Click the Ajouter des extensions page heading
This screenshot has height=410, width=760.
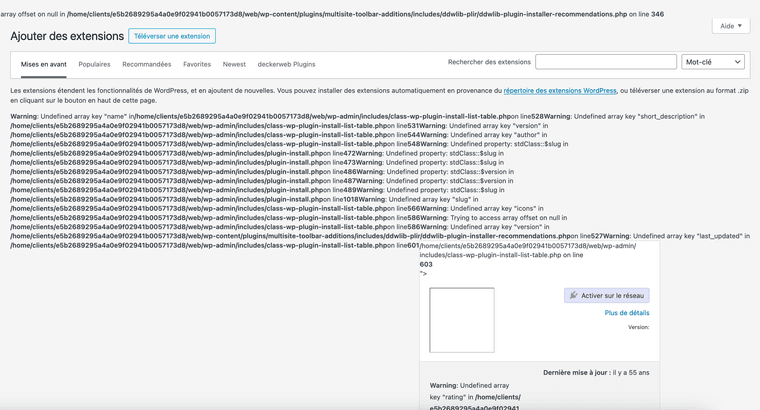pyautogui.click(x=67, y=36)
